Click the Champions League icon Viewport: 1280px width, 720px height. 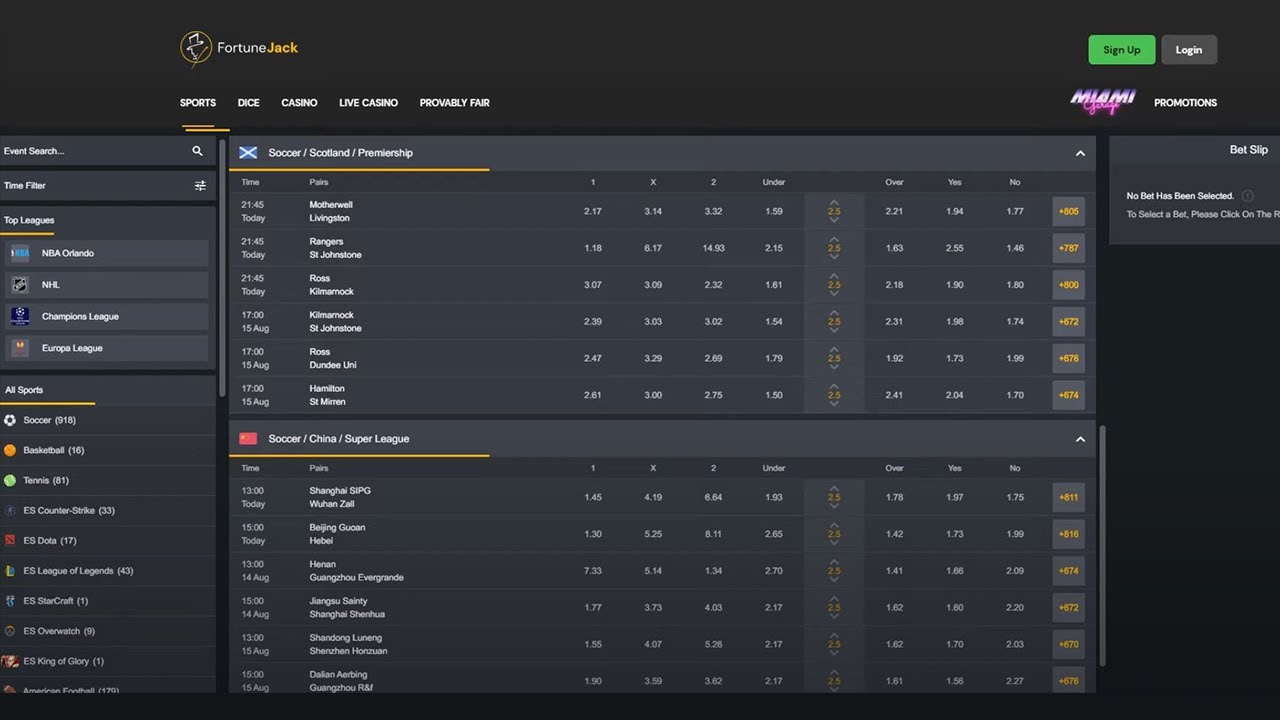pyautogui.click(x=20, y=316)
